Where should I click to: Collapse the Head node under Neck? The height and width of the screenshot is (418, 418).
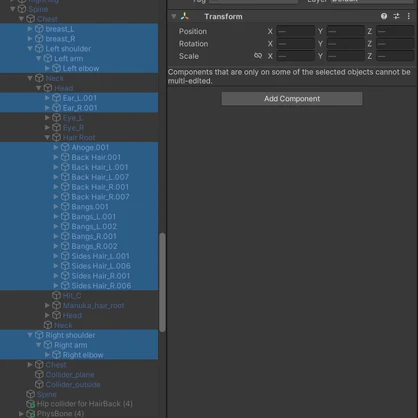click(x=39, y=88)
